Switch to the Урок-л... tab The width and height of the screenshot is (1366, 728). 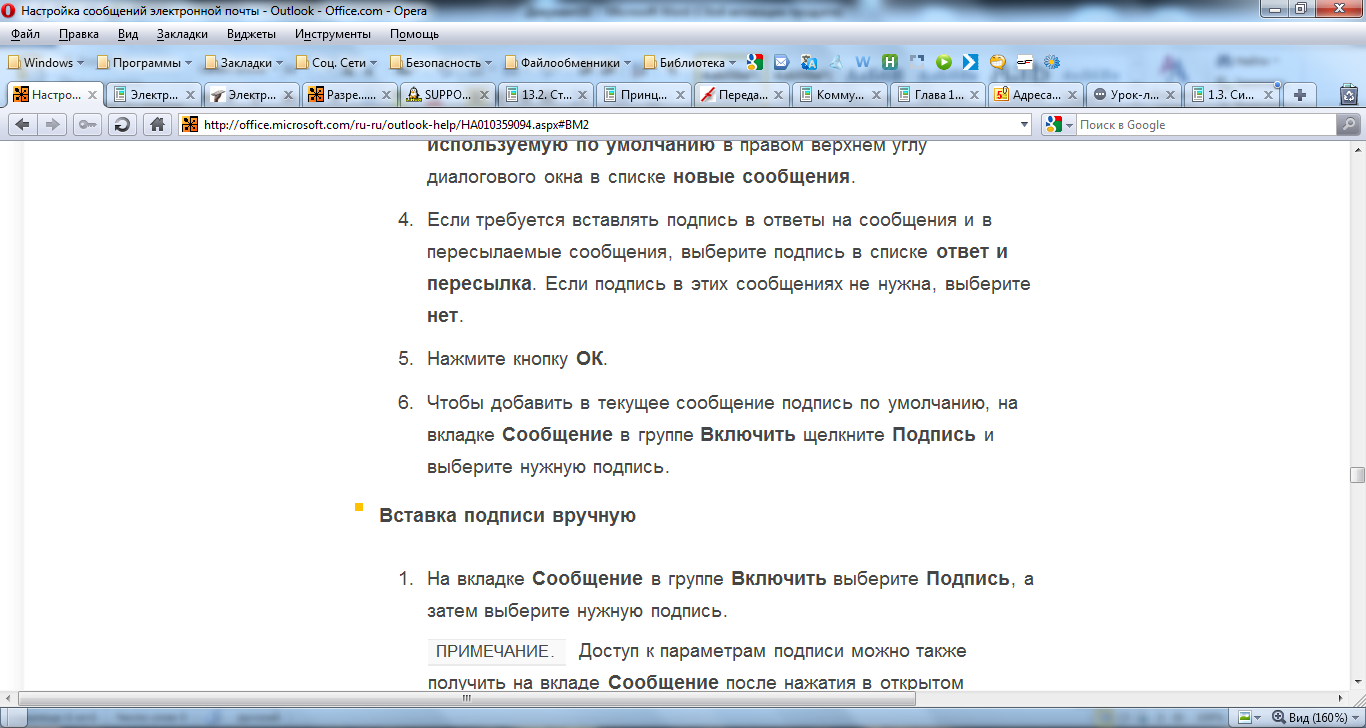tap(1133, 95)
